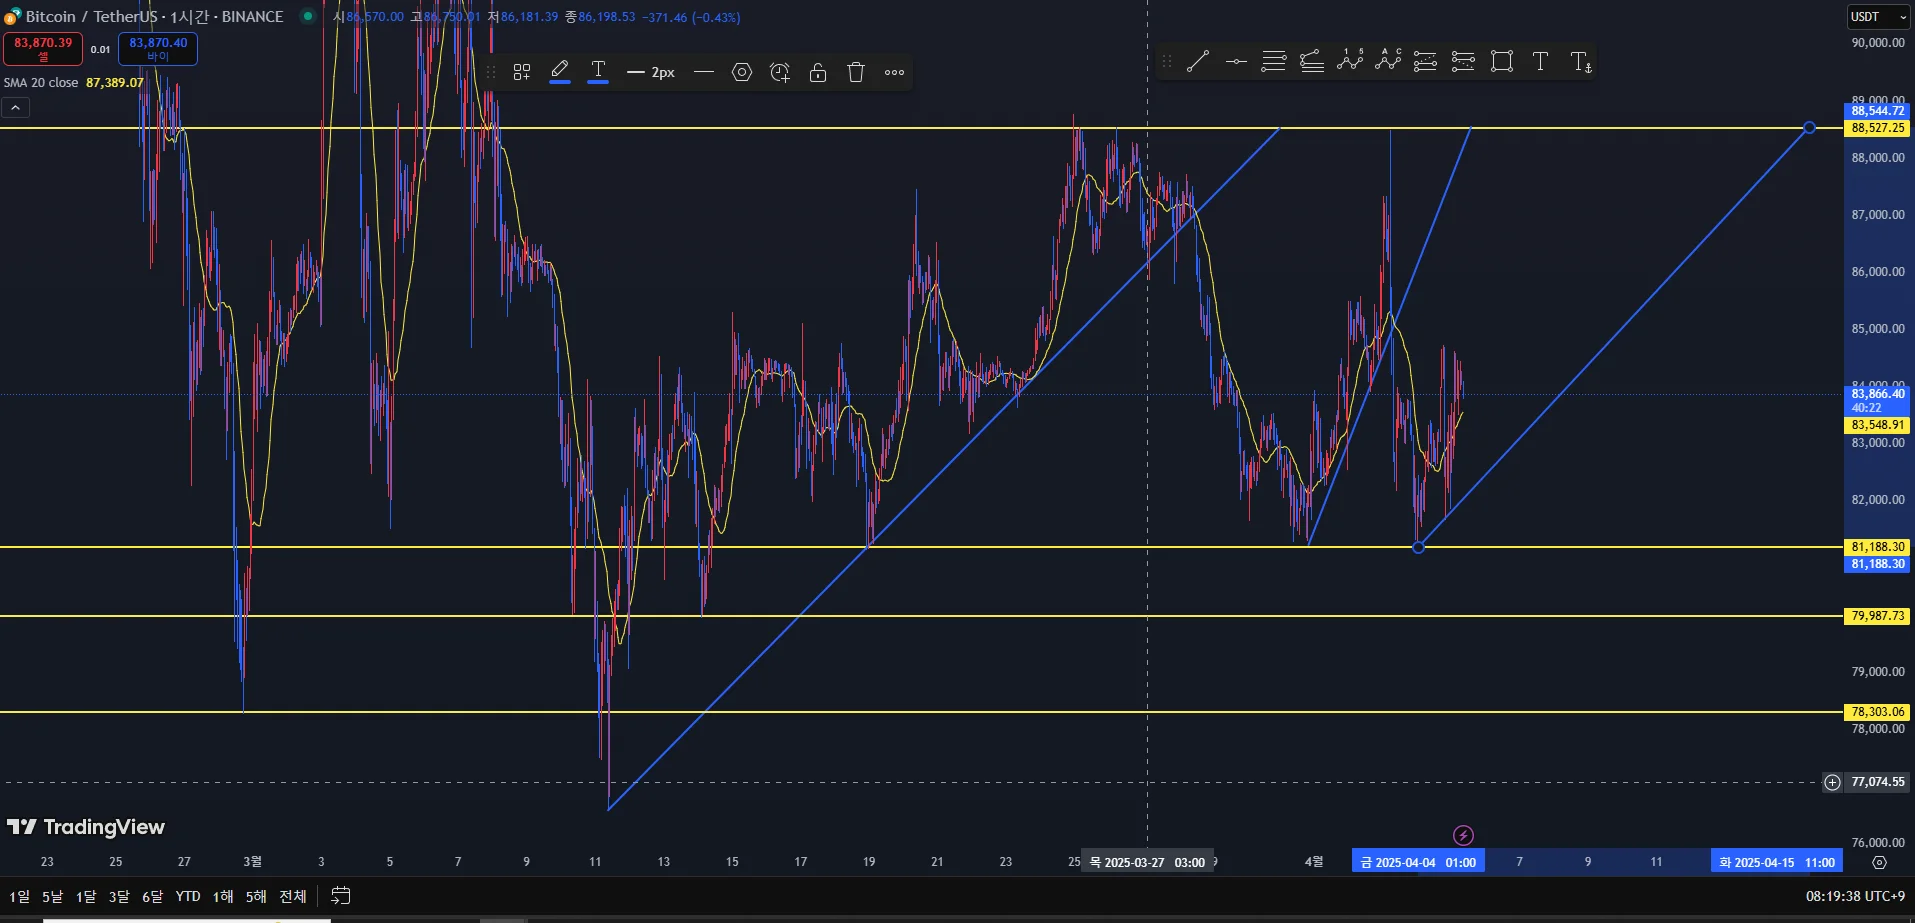
Task: Open the go-to-date calendar icon
Action: tap(340, 896)
